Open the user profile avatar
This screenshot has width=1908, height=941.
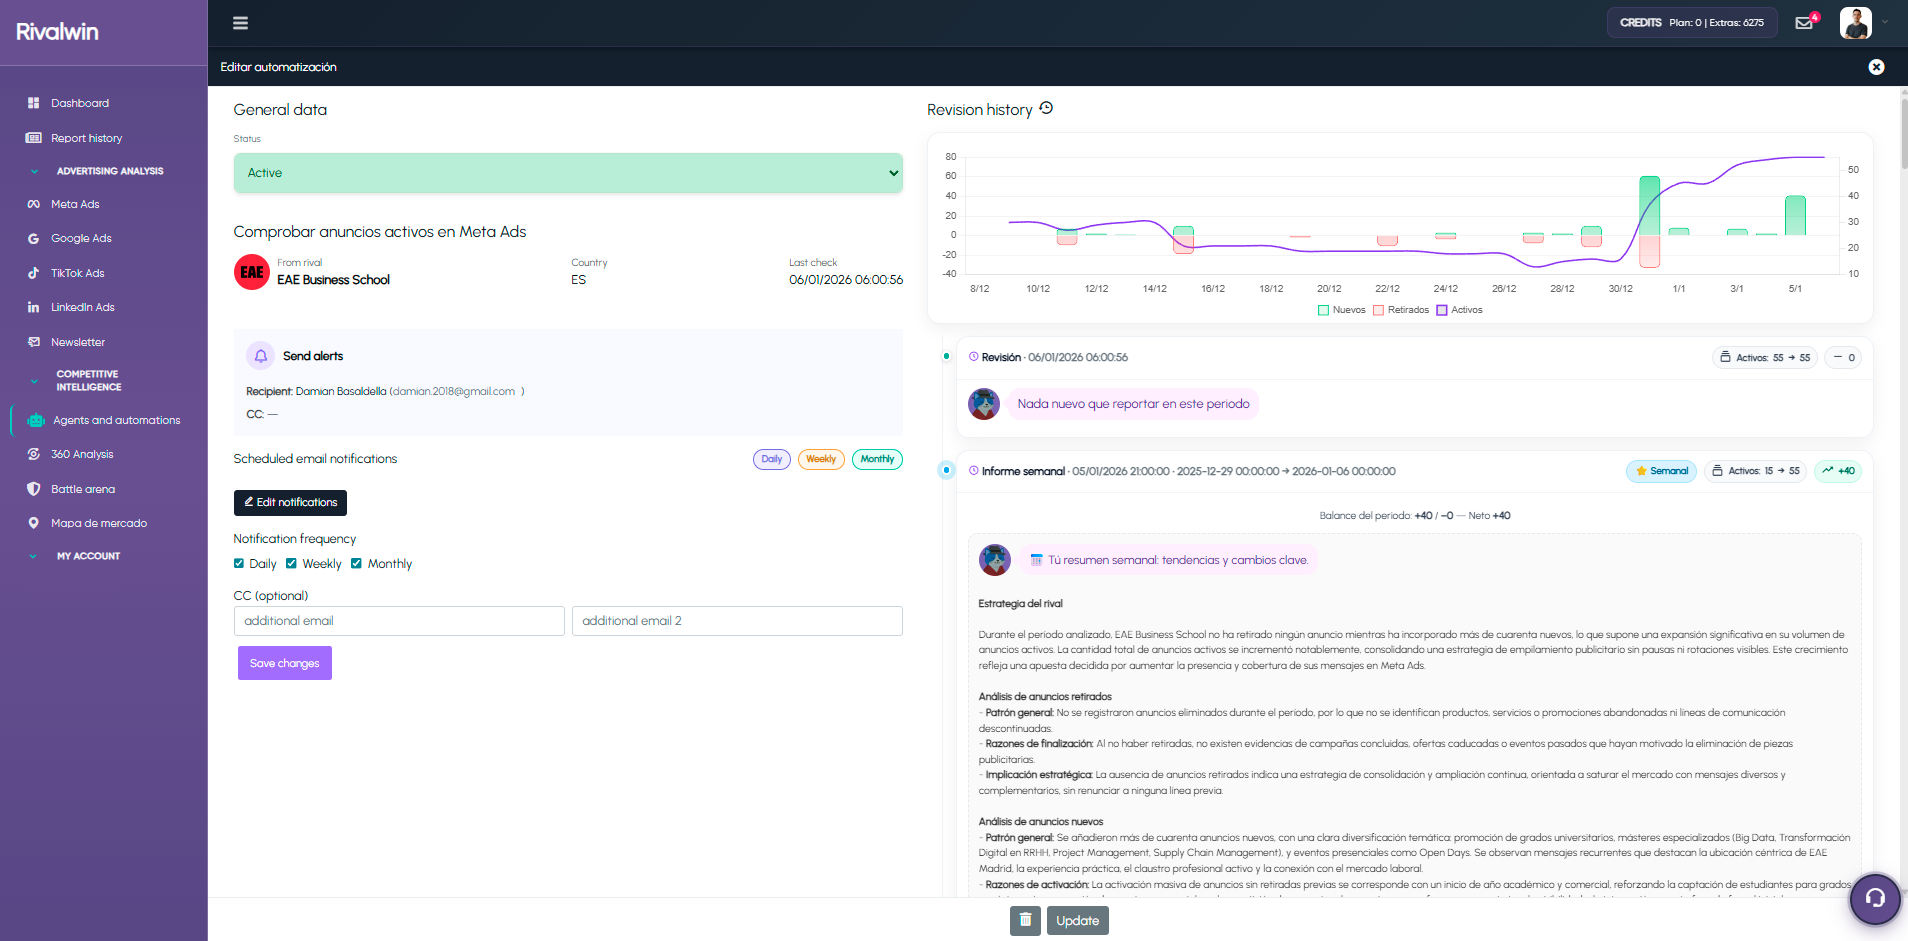1856,23
